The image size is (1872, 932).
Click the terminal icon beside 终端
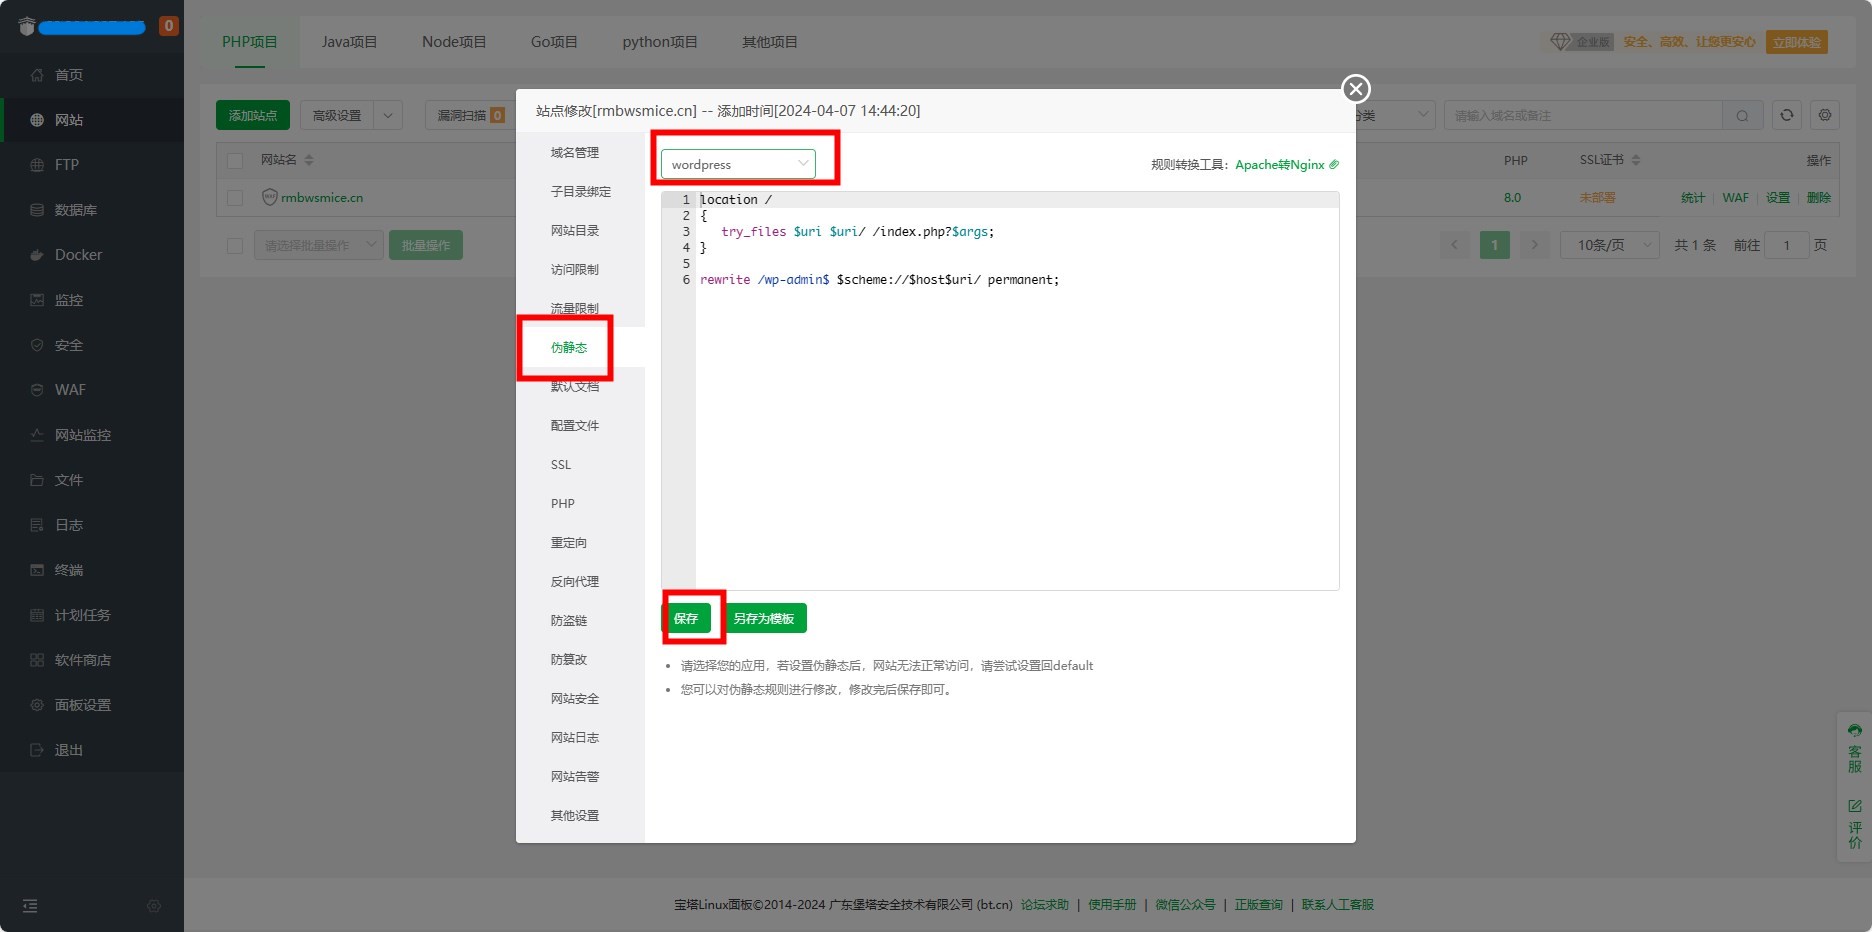[37, 570]
